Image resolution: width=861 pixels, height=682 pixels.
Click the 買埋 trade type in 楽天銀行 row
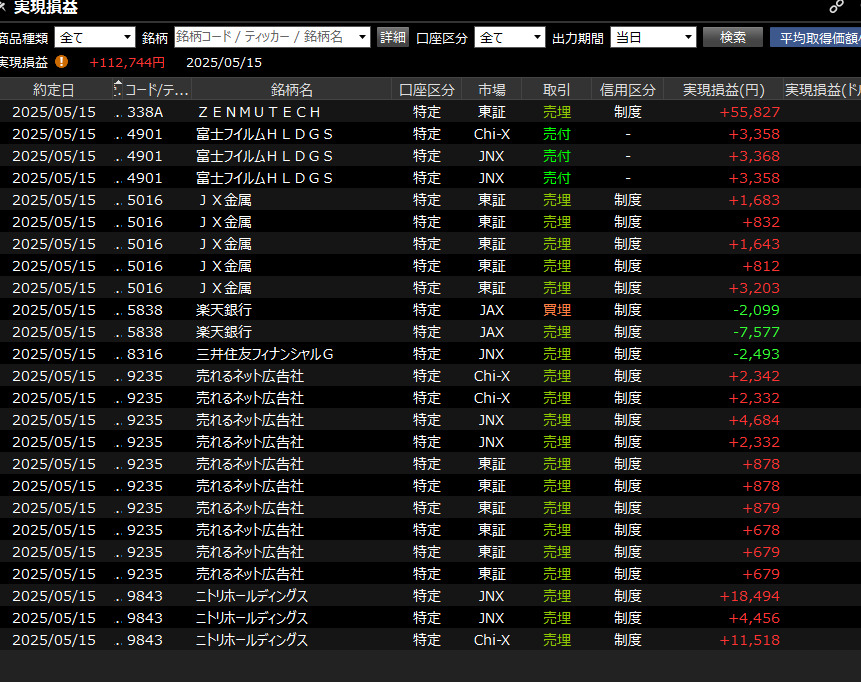pos(557,310)
